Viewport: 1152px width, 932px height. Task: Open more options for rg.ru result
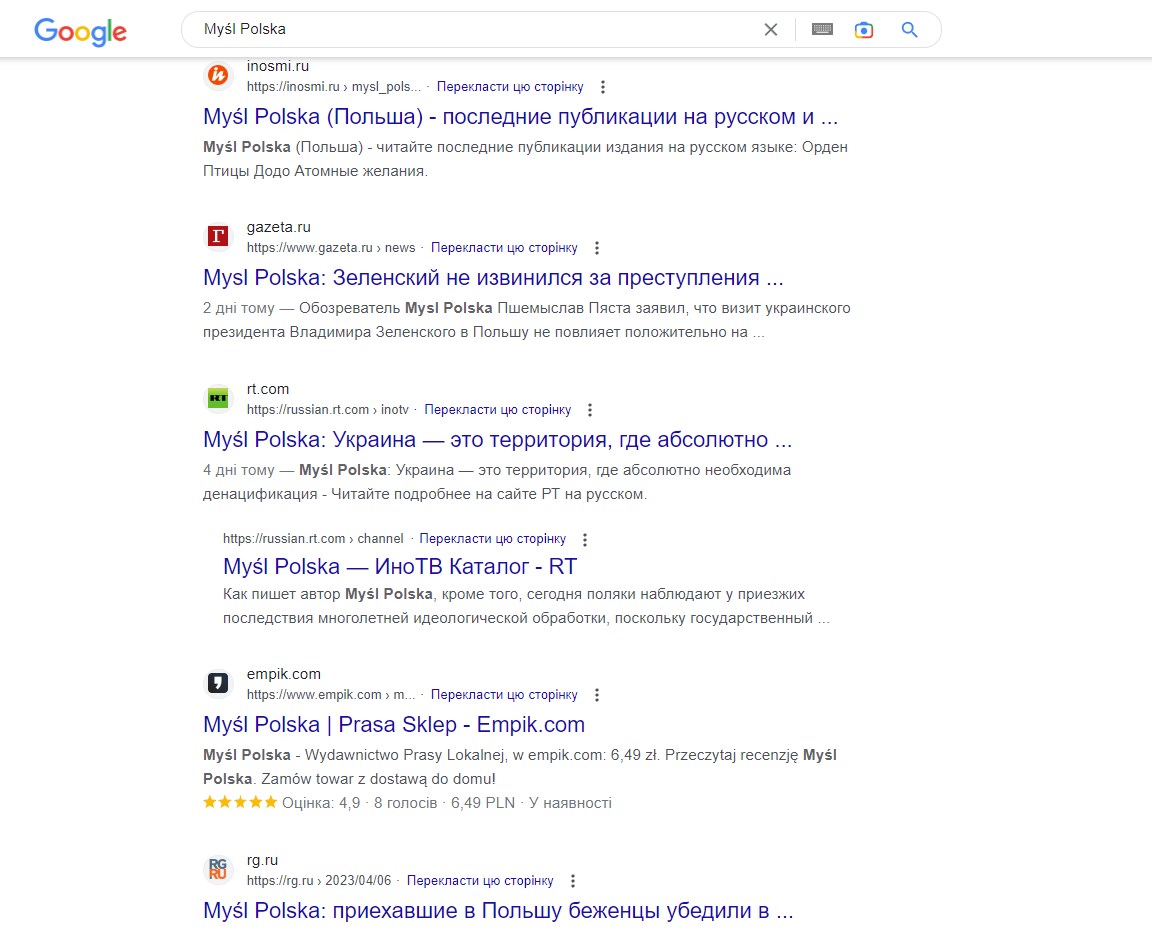coord(572,881)
